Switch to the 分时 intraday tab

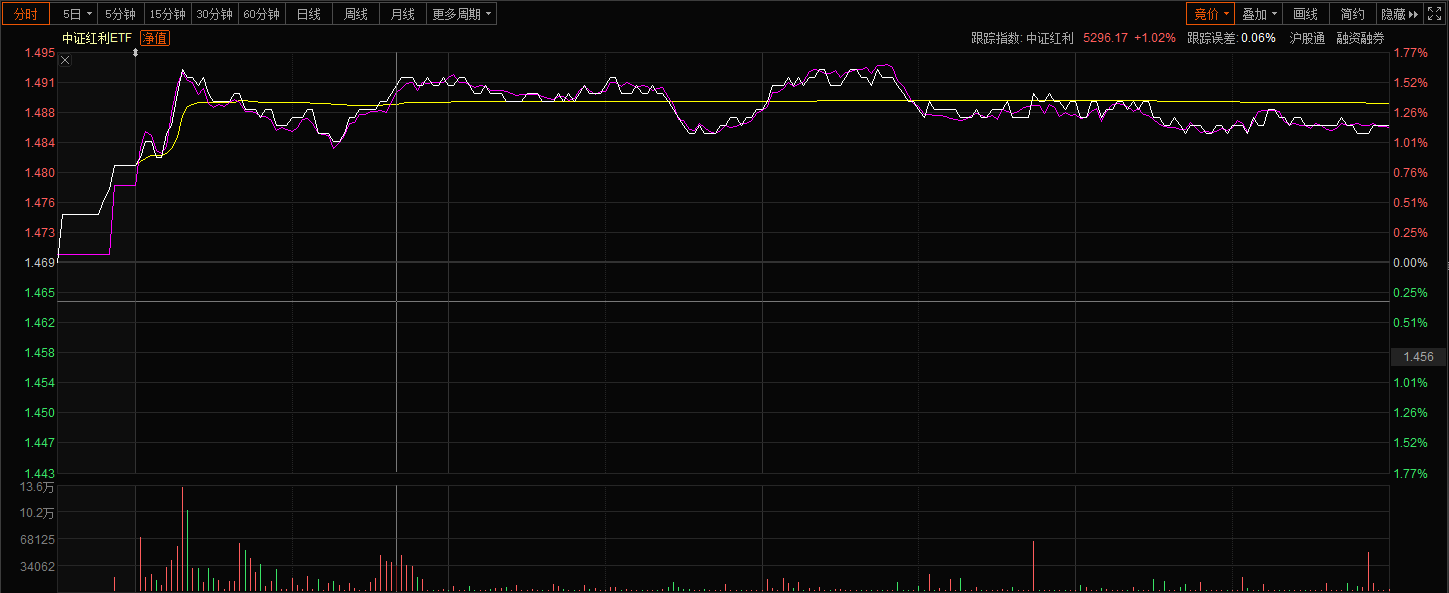25,14
